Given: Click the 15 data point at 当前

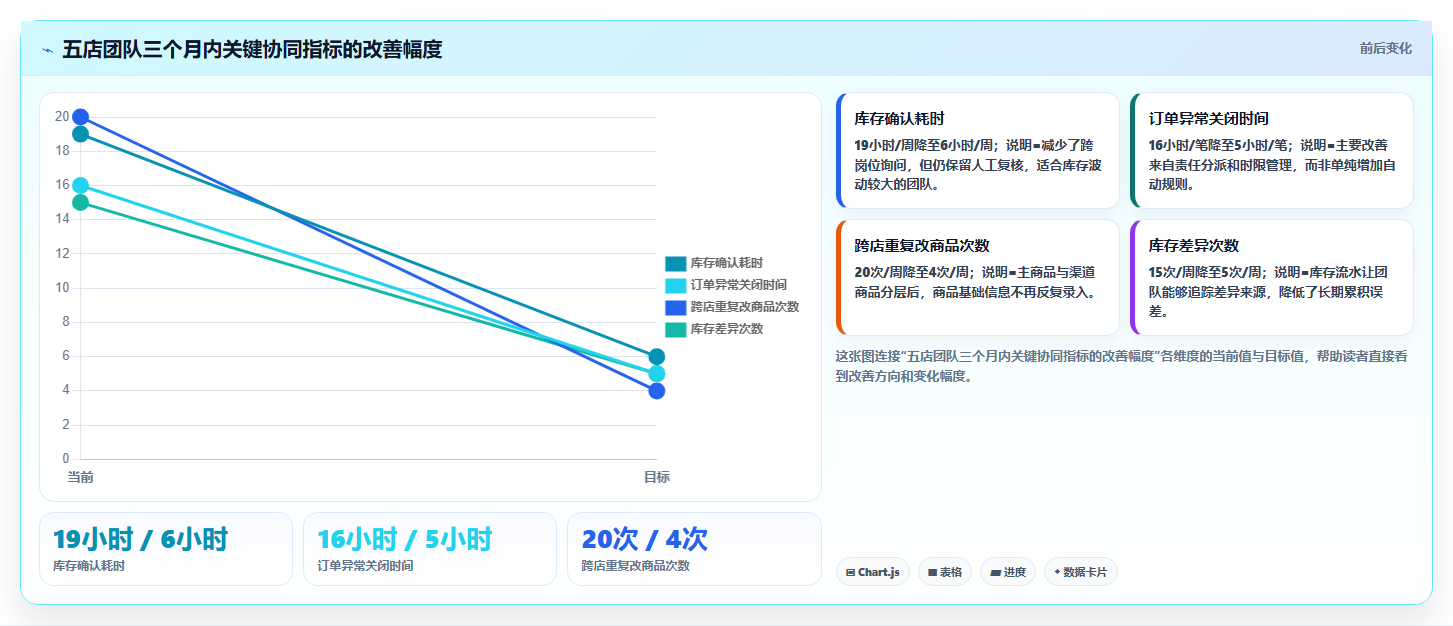Looking at the screenshot, I should (81, 202).
